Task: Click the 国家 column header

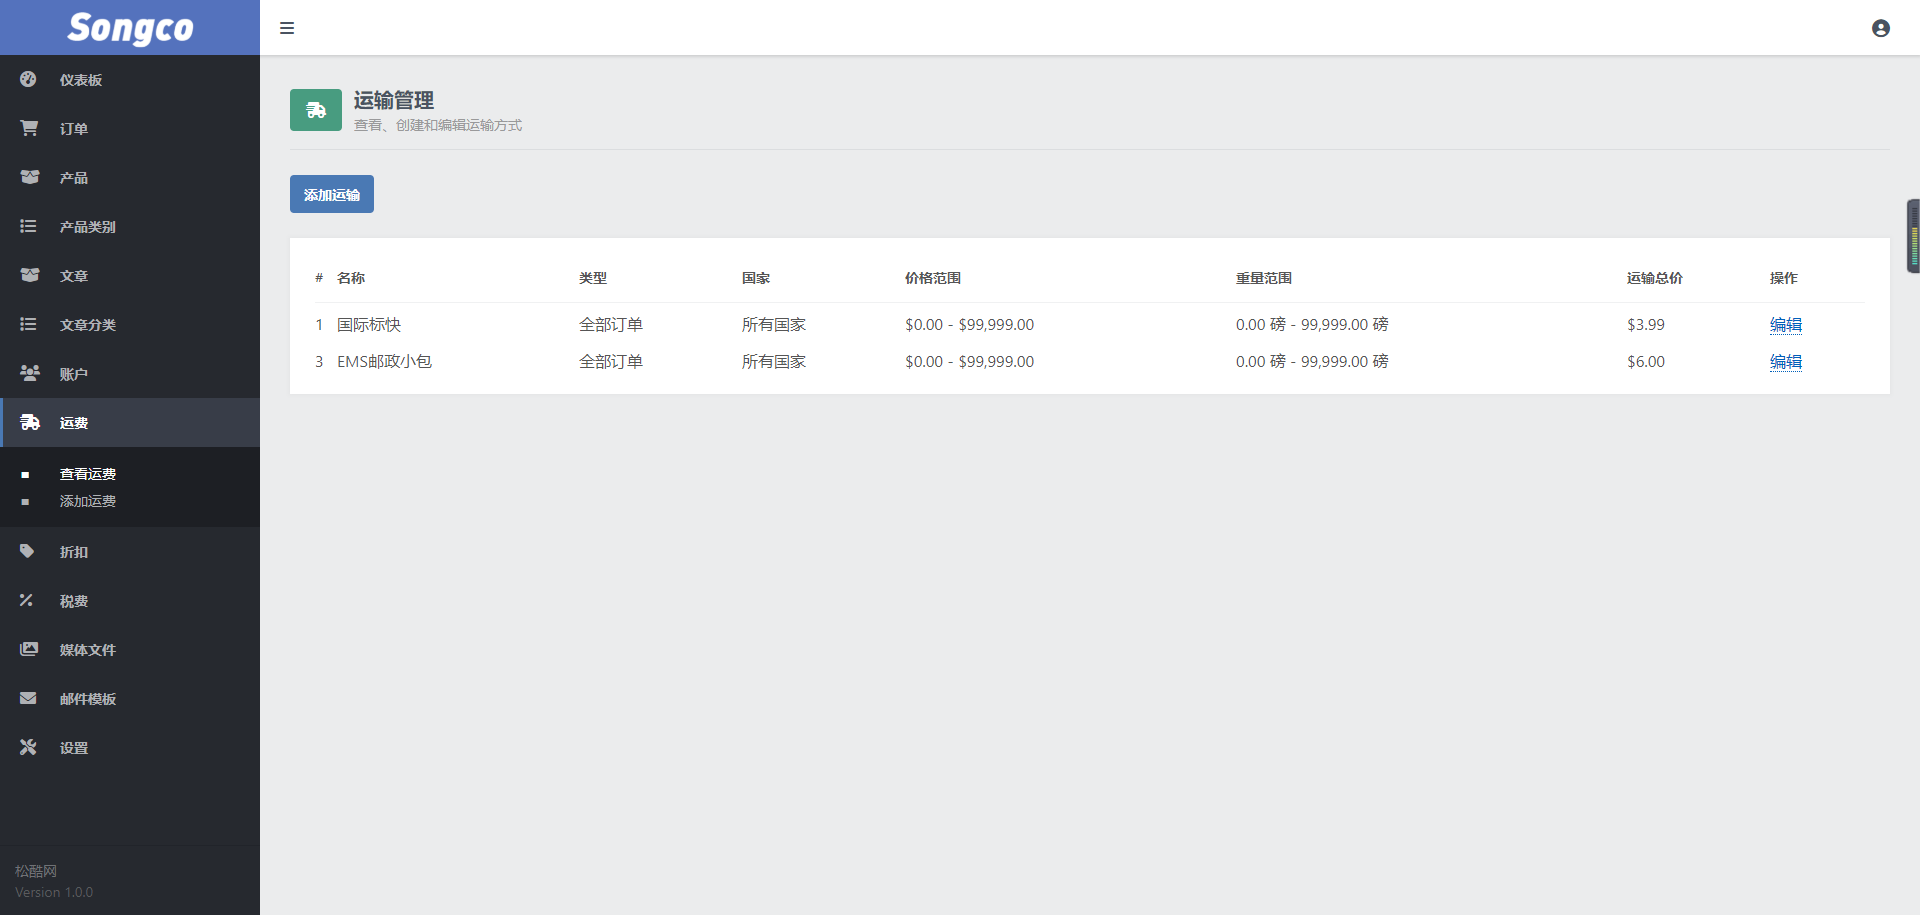Action: tap(756, 278)
